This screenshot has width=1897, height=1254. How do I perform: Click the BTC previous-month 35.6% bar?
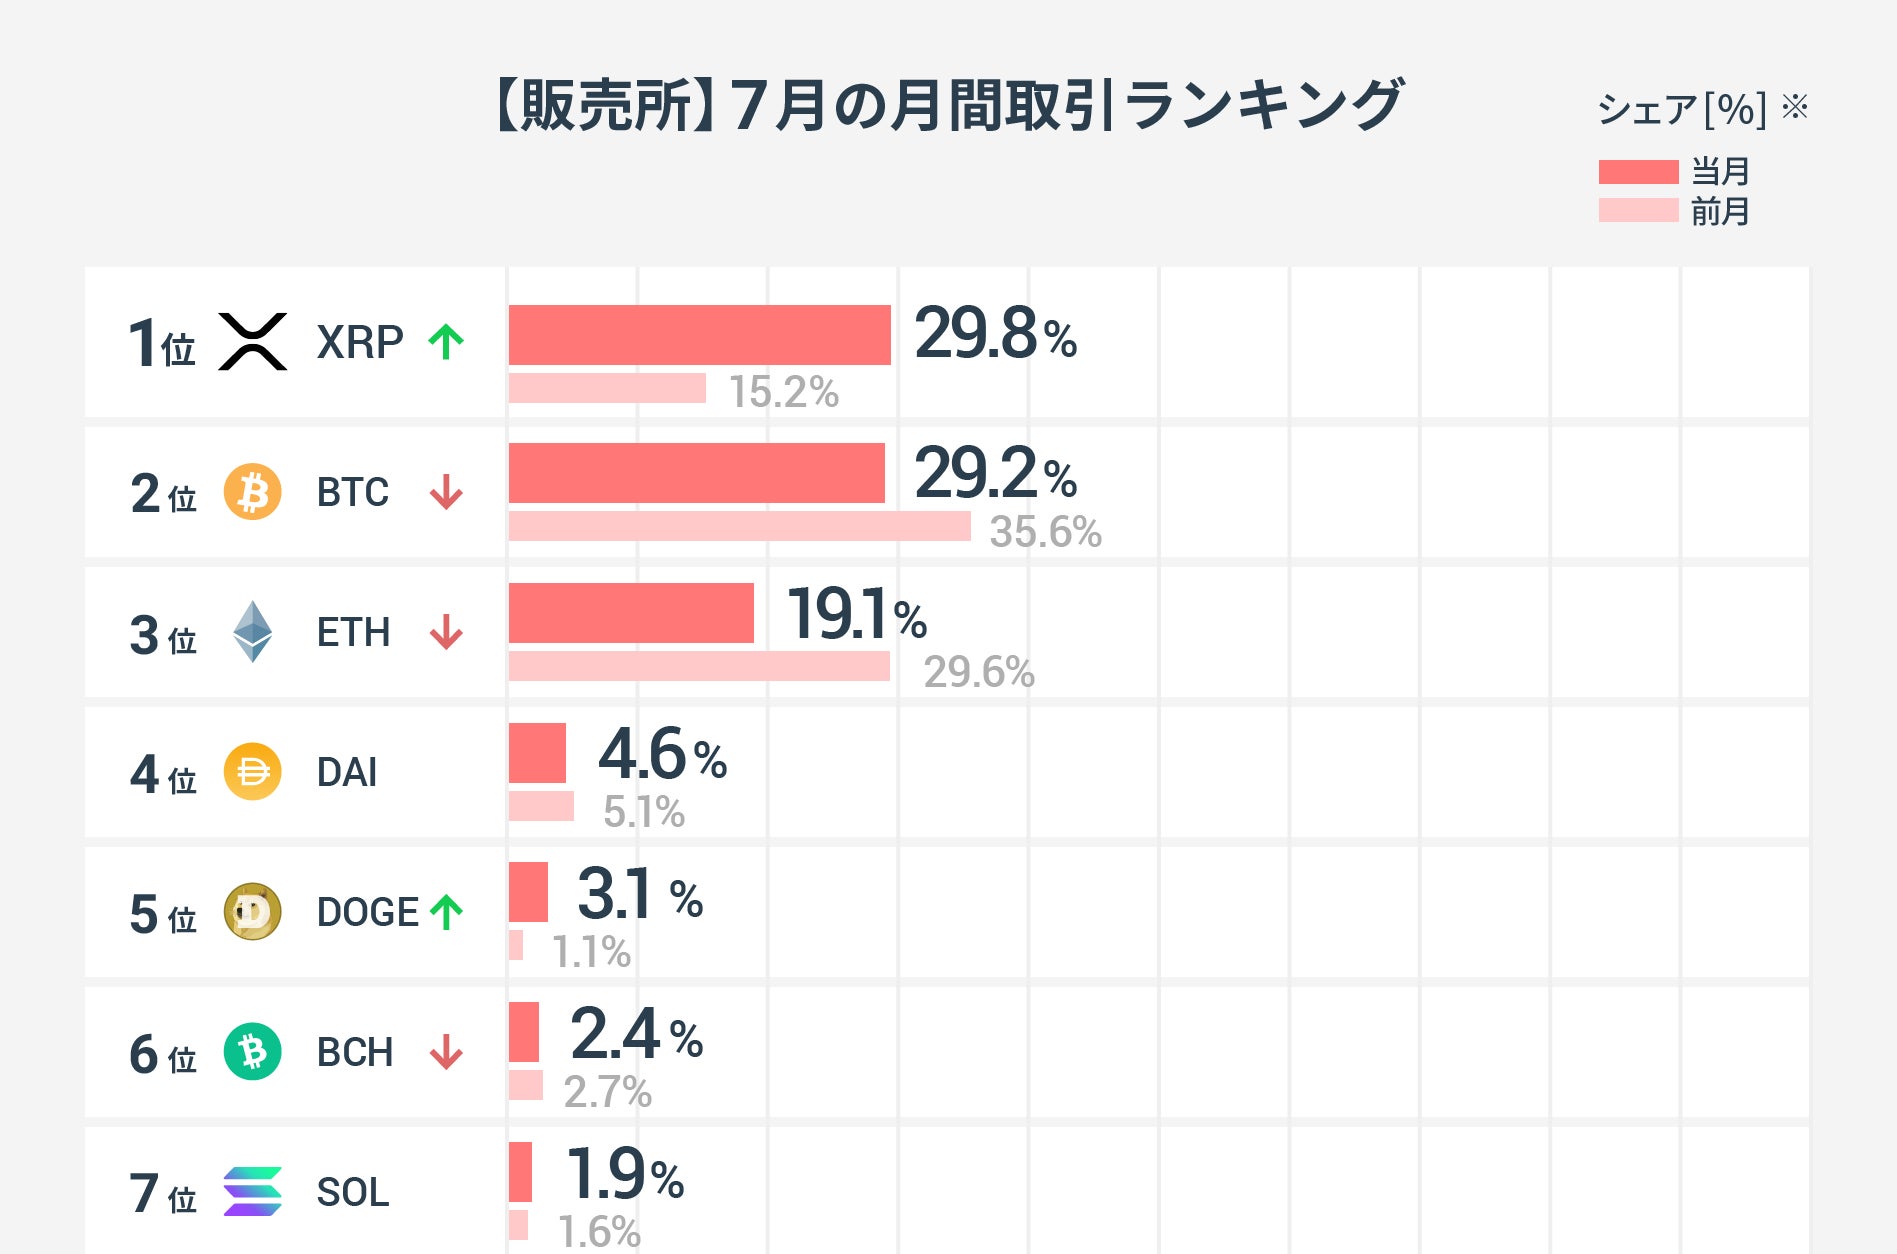tap(739, 526)
